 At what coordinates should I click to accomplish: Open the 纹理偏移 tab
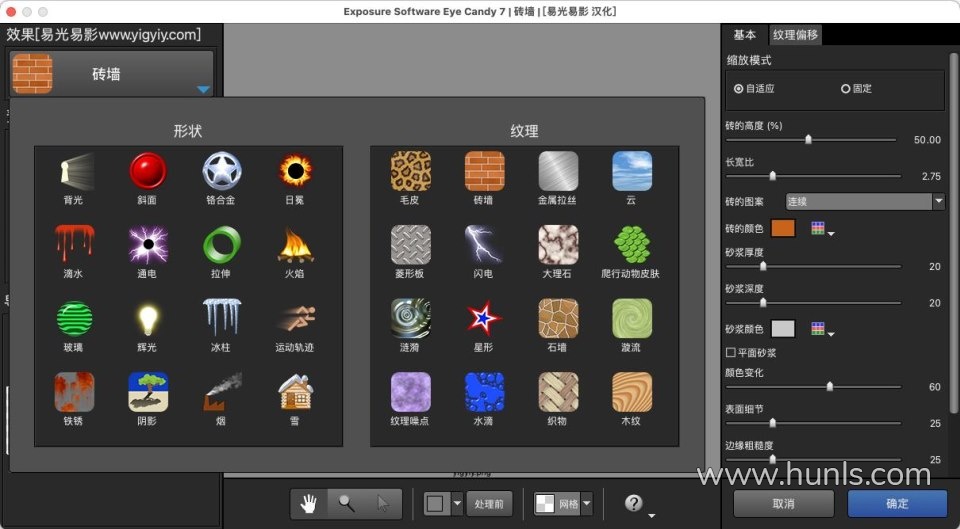[795, 35]
